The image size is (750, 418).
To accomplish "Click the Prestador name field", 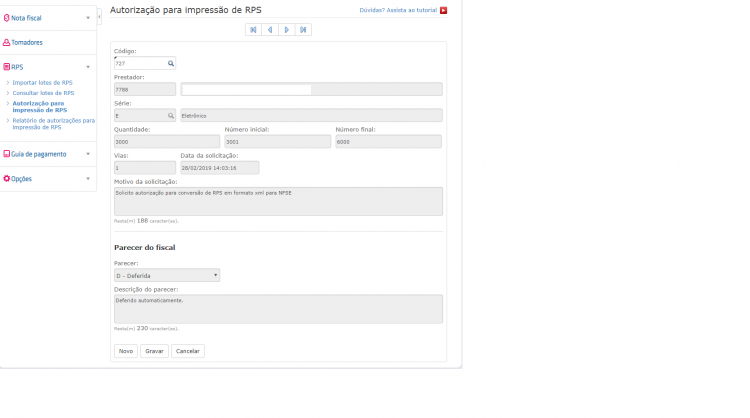I will [x=311, y=89].
